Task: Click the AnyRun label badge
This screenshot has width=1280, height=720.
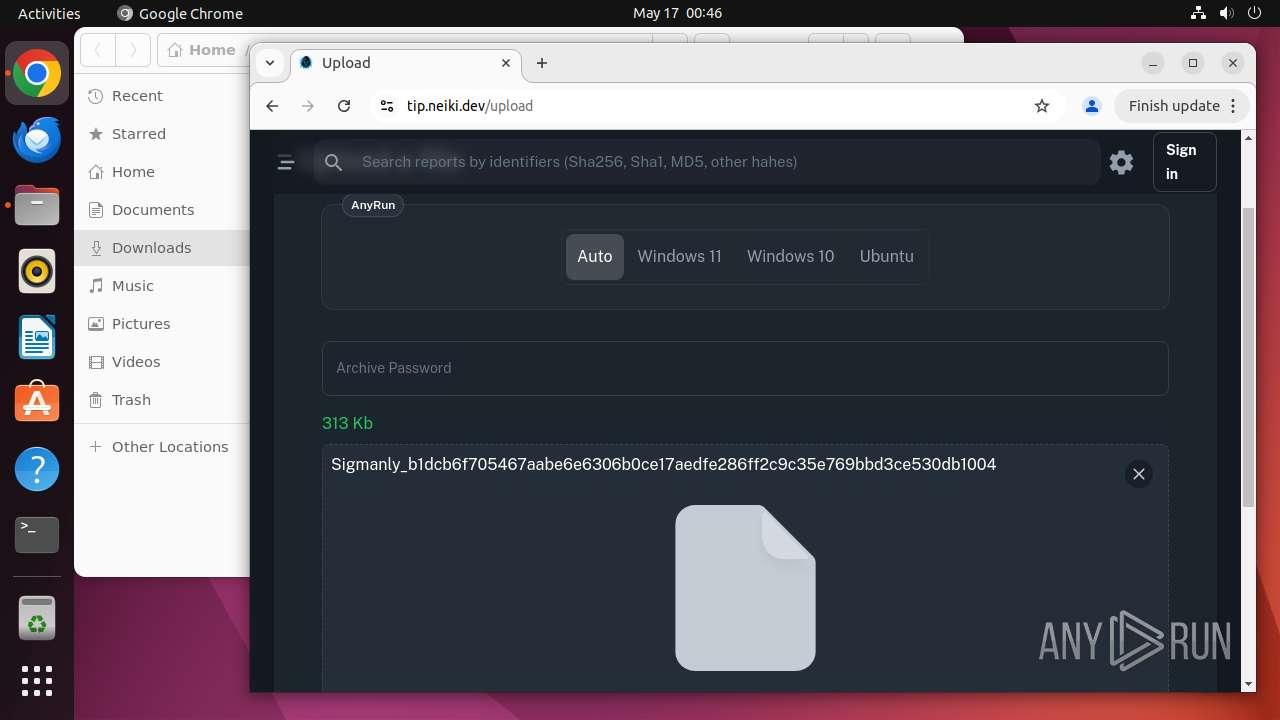Action: (x=373, y=205)
